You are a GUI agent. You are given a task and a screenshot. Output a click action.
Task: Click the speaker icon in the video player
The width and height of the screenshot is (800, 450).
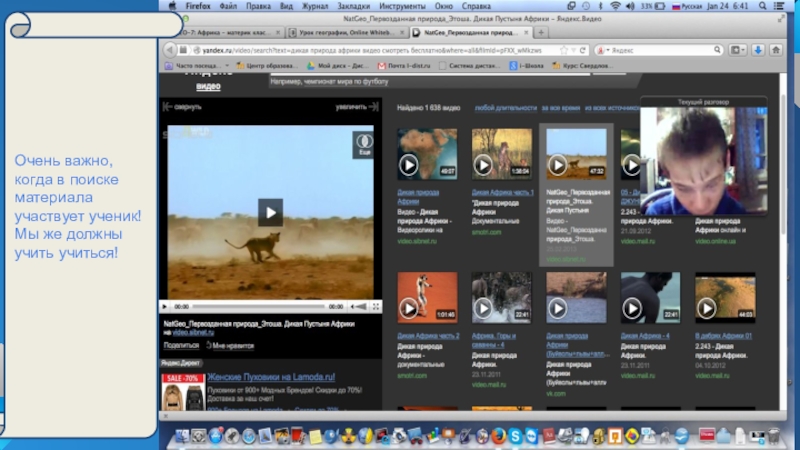pos(352,307)
